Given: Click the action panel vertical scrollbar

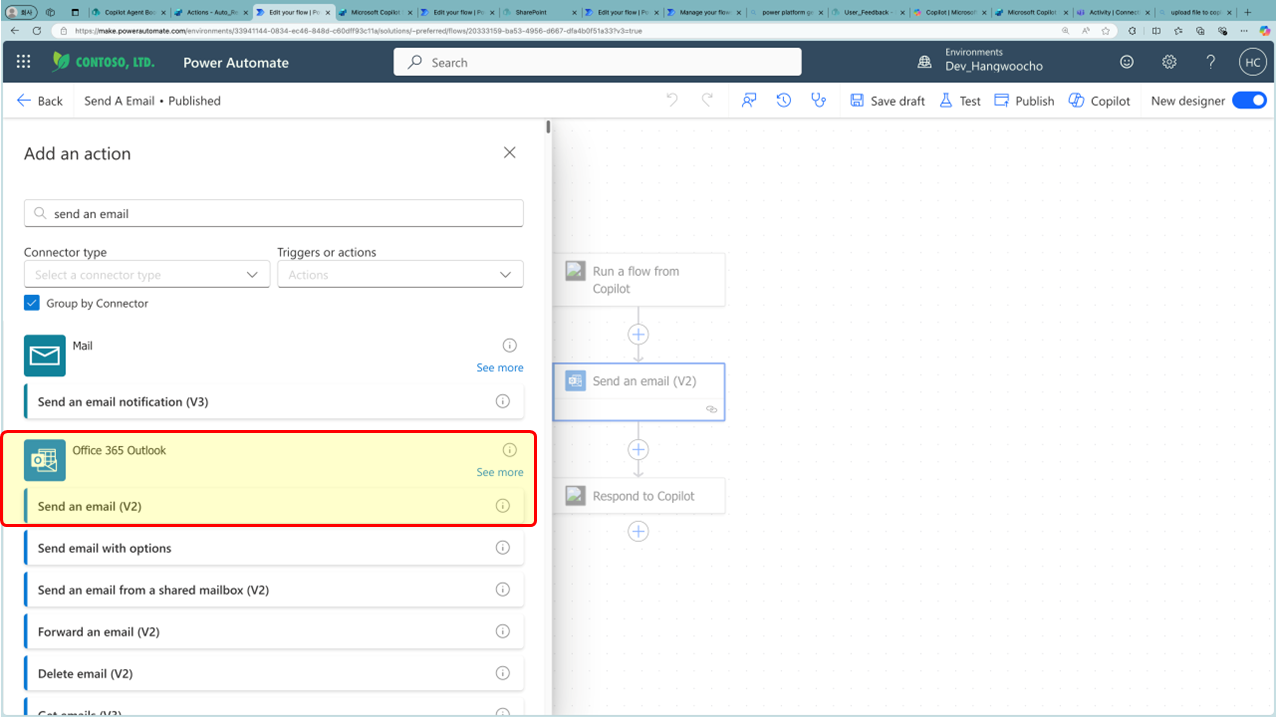Looking at the screenshot, I should (548, 127).
